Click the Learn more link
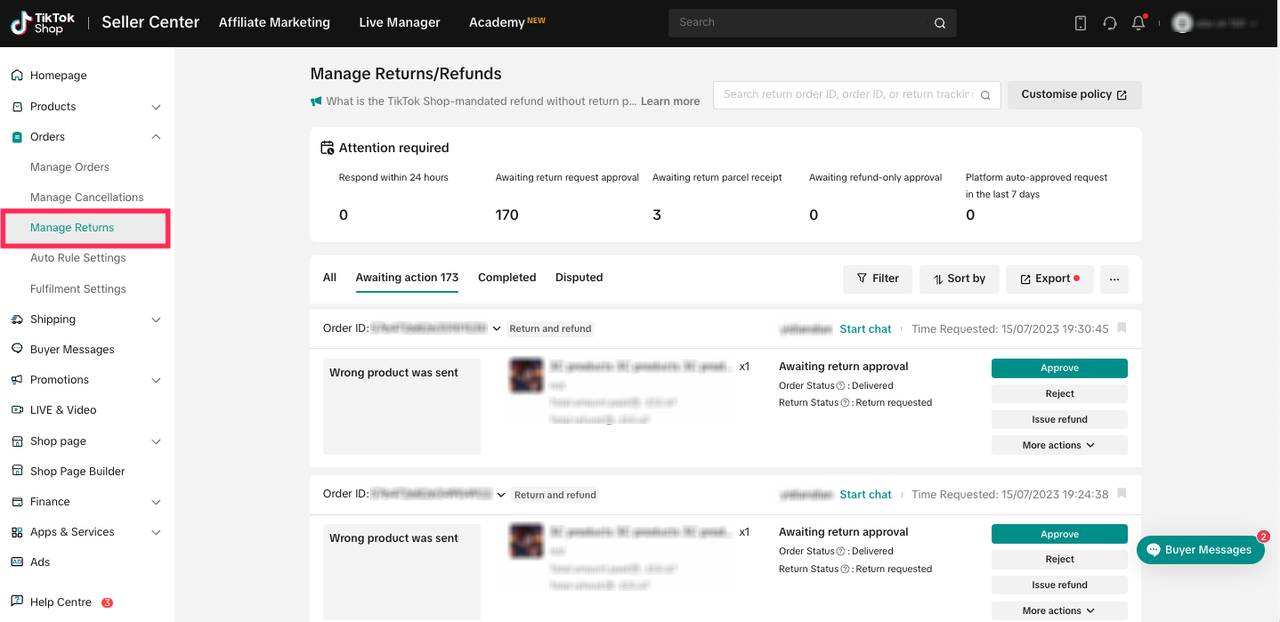The height and width of the screenshot is (622, 1280). pyautogui.click(x=670, y=102)
